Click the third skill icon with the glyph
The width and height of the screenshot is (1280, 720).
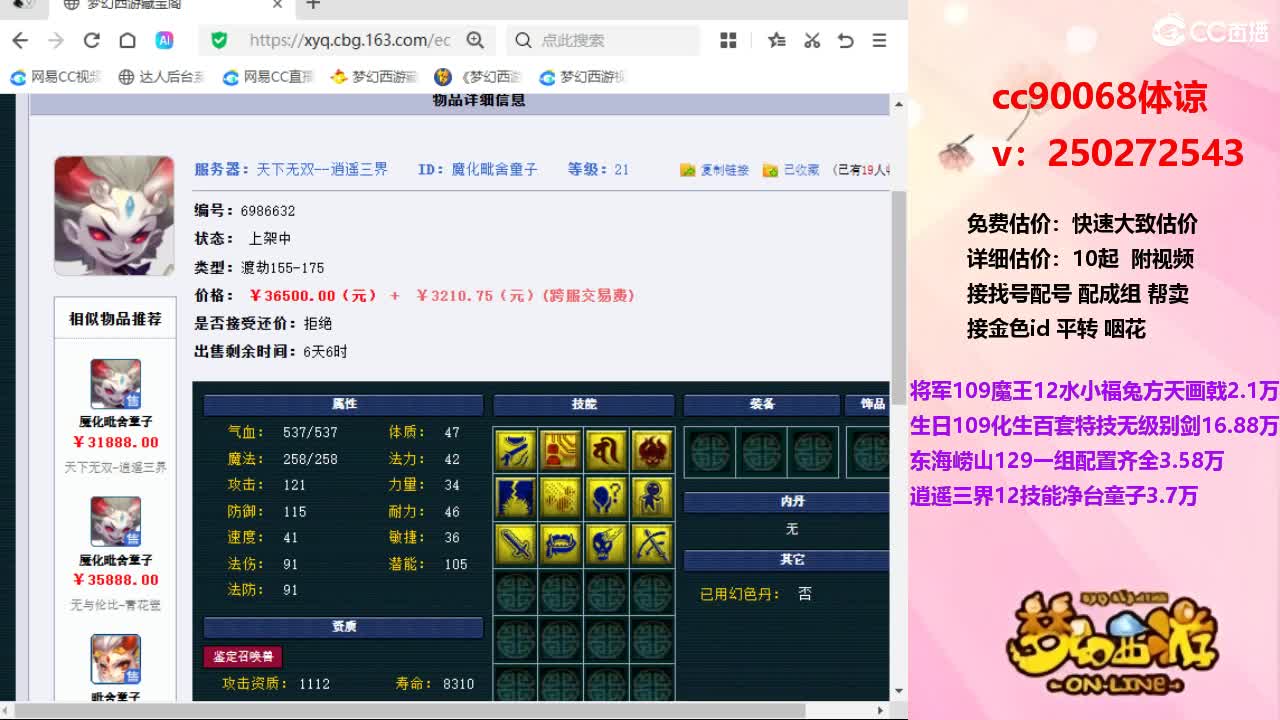pyautogui.click(x=607, y=450)
